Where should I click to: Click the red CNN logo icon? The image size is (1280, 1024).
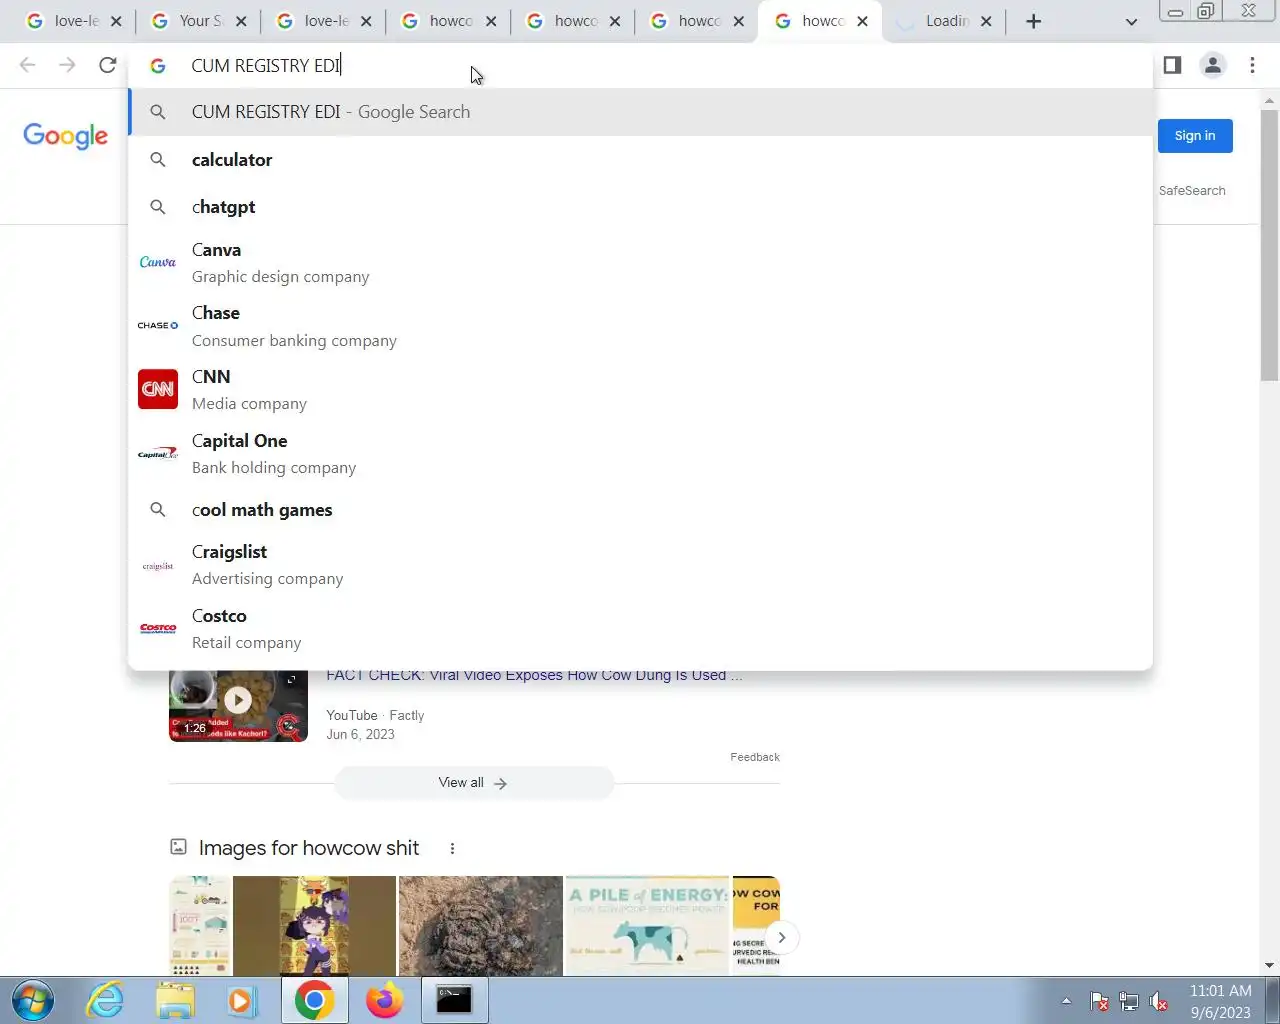pyautogui.click(x=158, y=390)
